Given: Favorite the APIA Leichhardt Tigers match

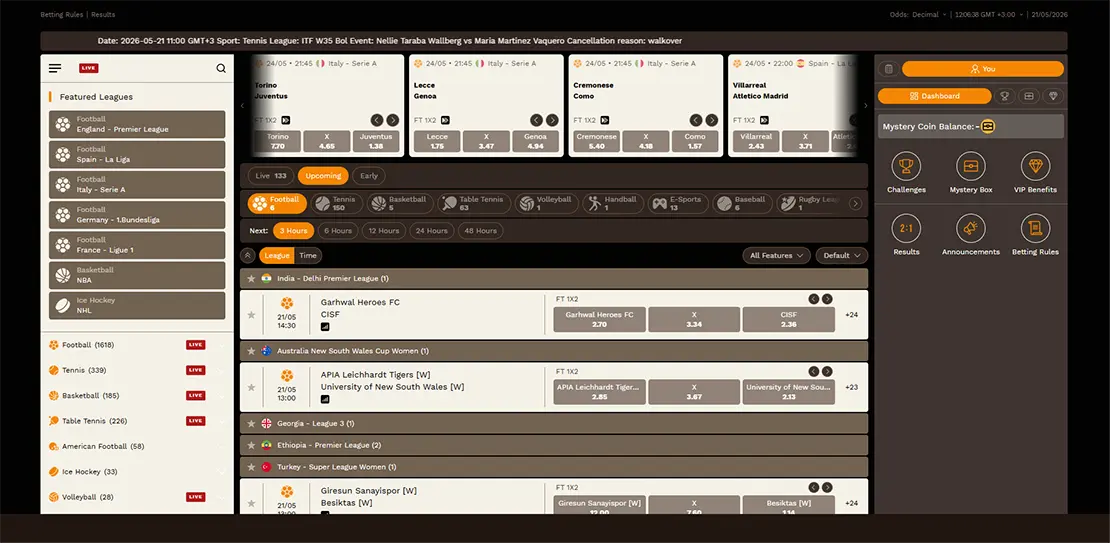Looking at the screenshot, I should point(251,387).
